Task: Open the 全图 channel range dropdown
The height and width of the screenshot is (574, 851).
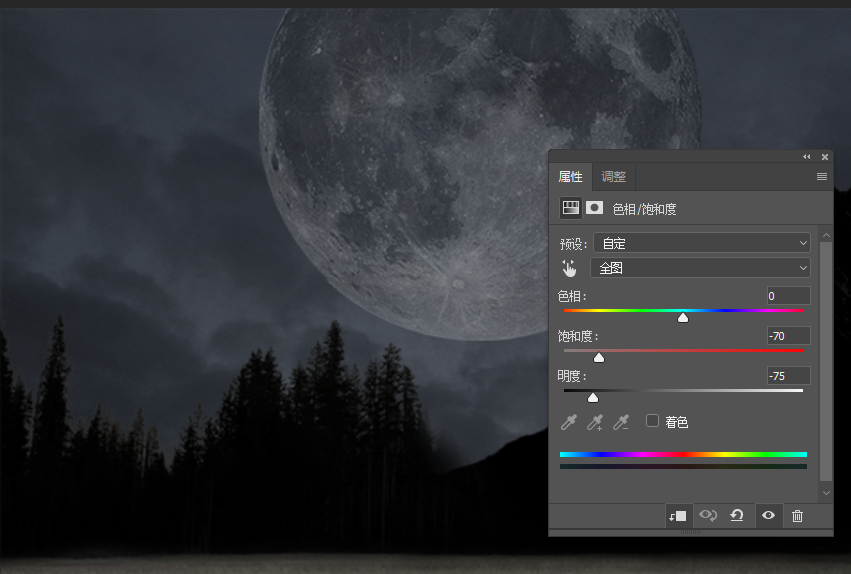Action: pos(700,268)
